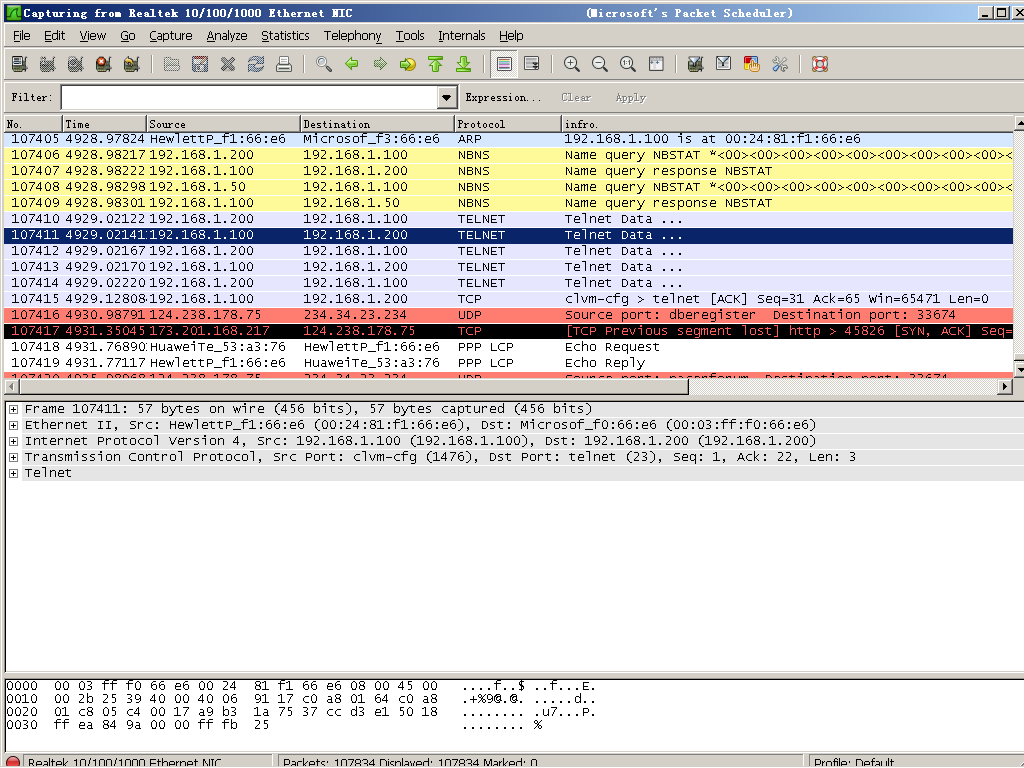The image size is (1024, 768).
Task: Zoom in on packet text
Action: pyautogui.click(x=571, y=64)
